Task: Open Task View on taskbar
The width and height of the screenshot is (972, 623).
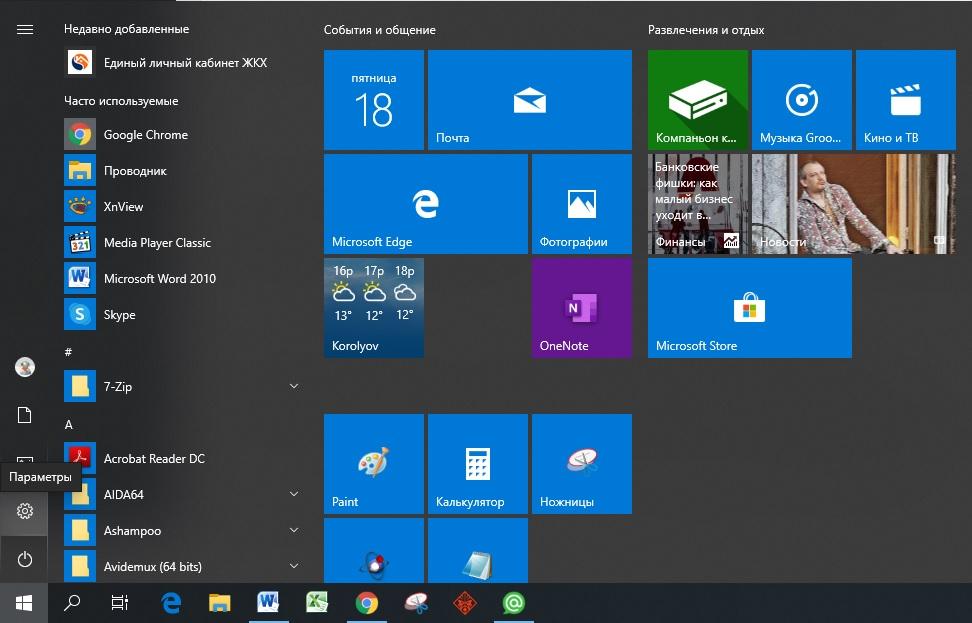Action: pyautogui.click(x=120, y=603)
